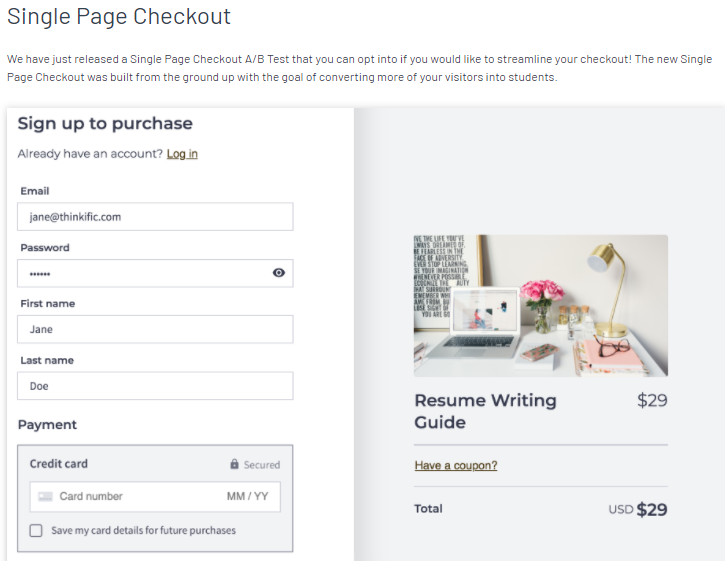
Task: Click 'Save my card details for future purchases' text
Action: 143,530
